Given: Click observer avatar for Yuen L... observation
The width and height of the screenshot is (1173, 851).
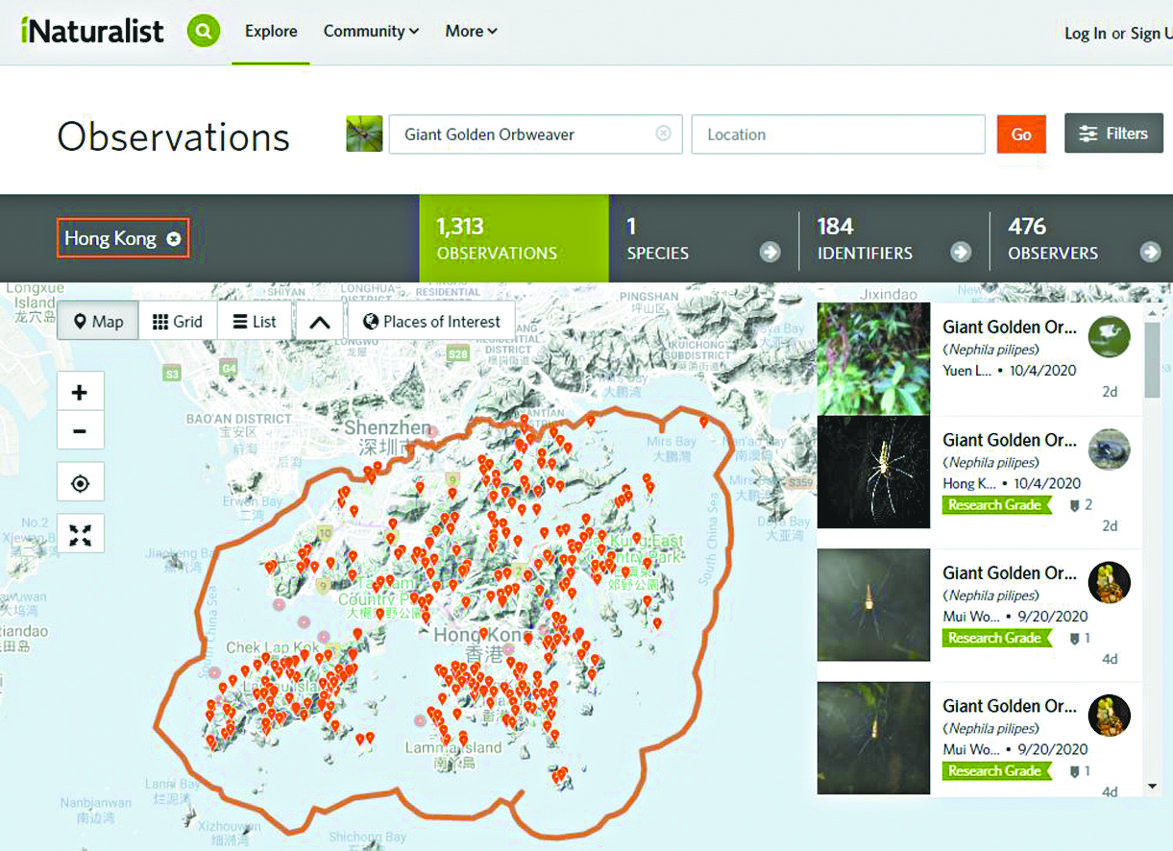Looking at the screenshot, I should coord(1109,337).
